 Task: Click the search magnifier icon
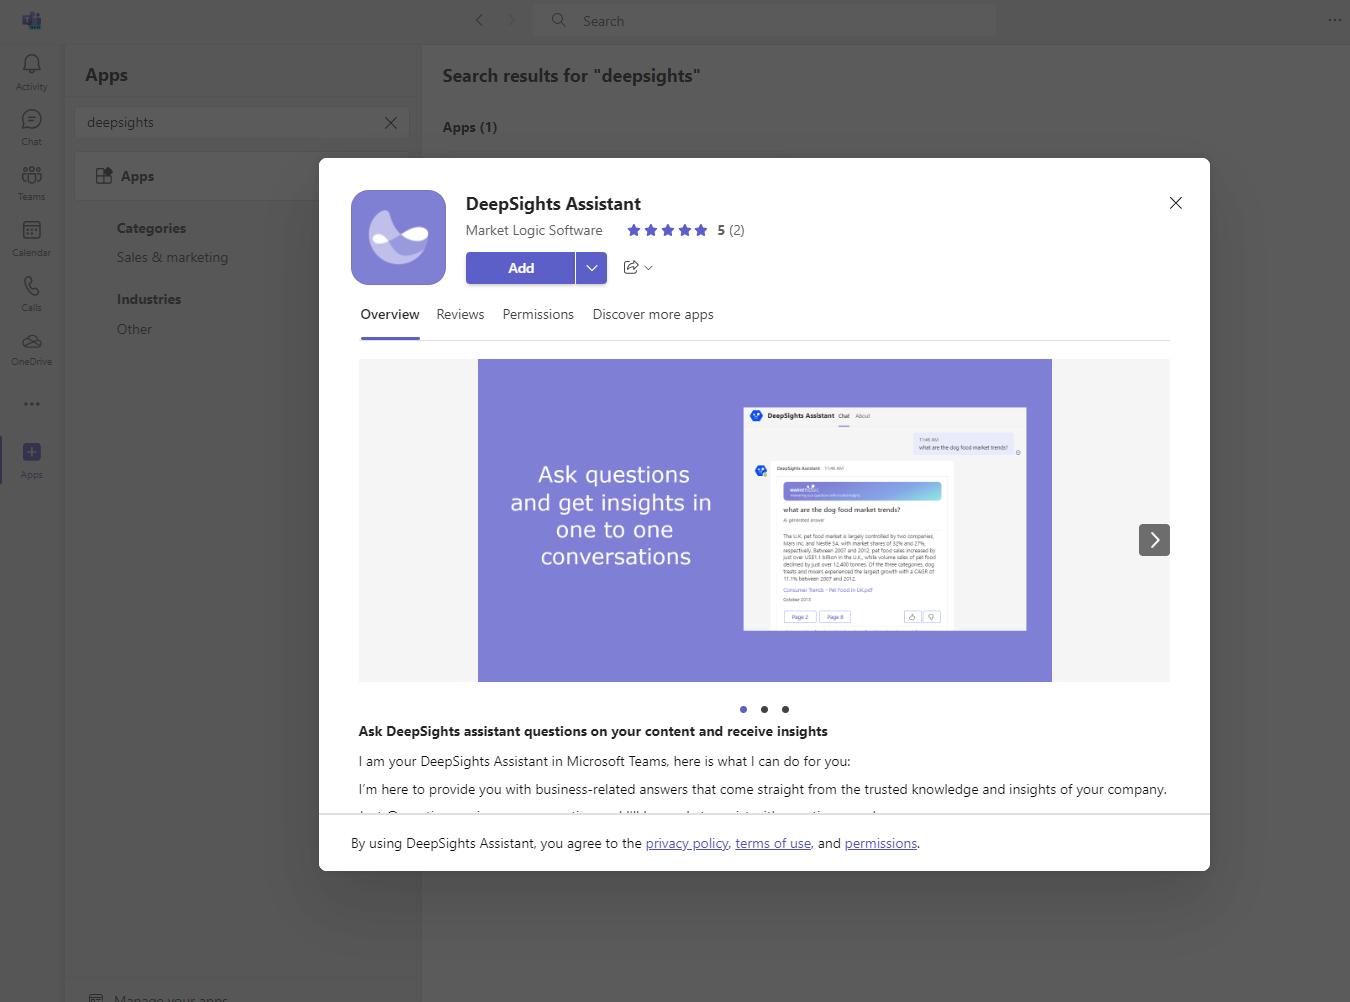[x=558, y=20]
